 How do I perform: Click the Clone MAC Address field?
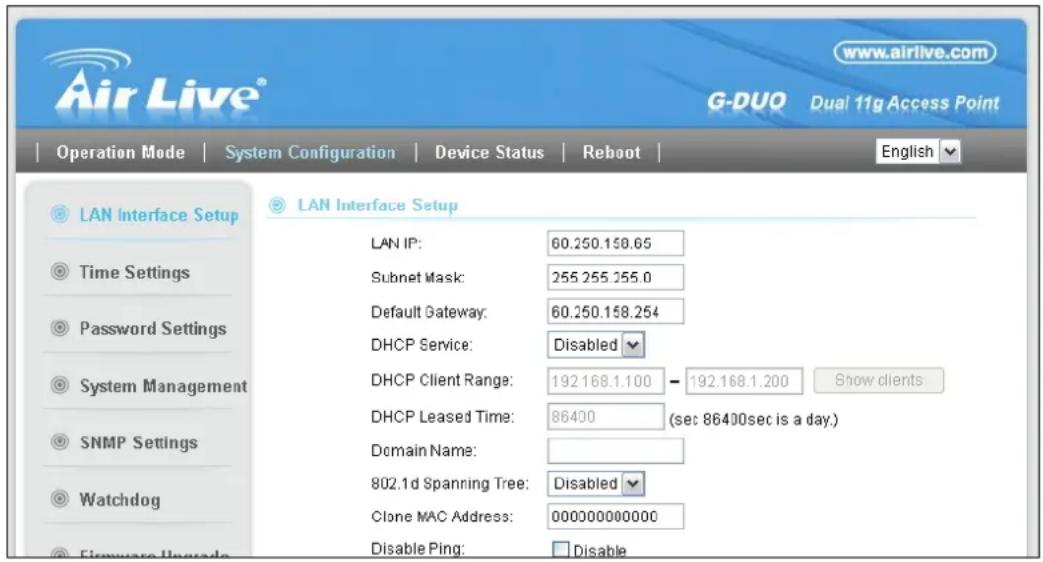click(x=615, y=517)
